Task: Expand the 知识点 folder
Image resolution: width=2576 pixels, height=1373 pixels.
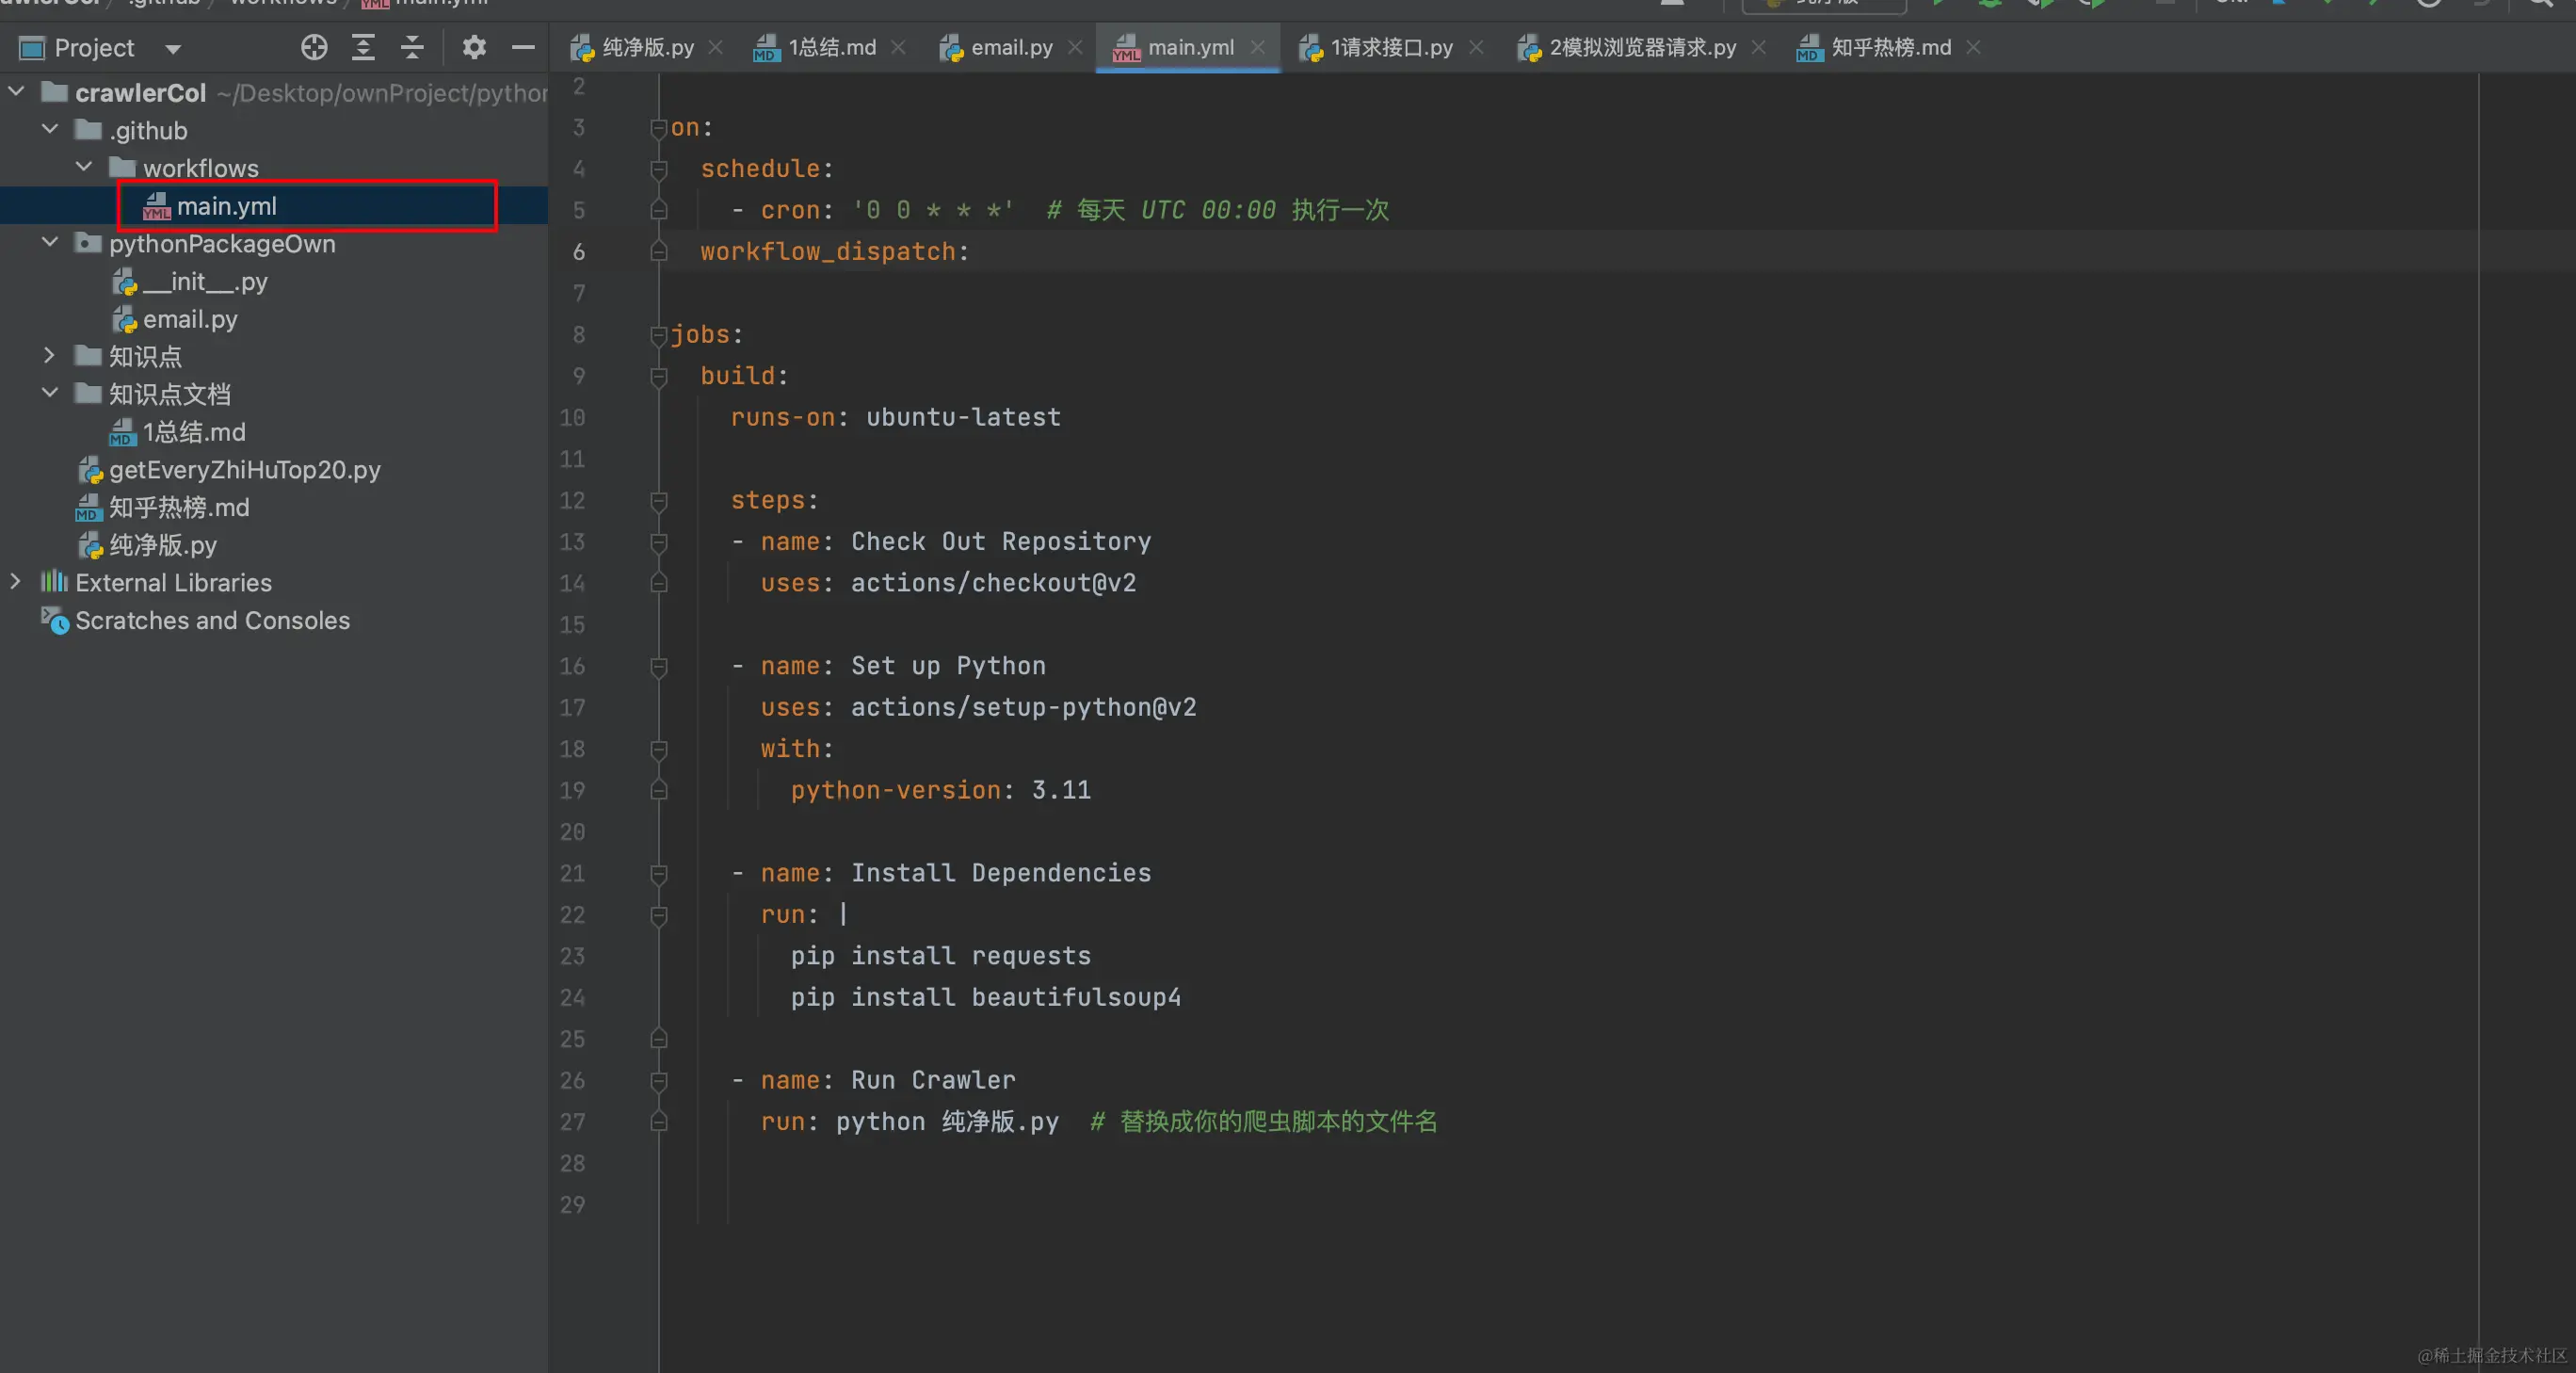Action: (49, 355)
